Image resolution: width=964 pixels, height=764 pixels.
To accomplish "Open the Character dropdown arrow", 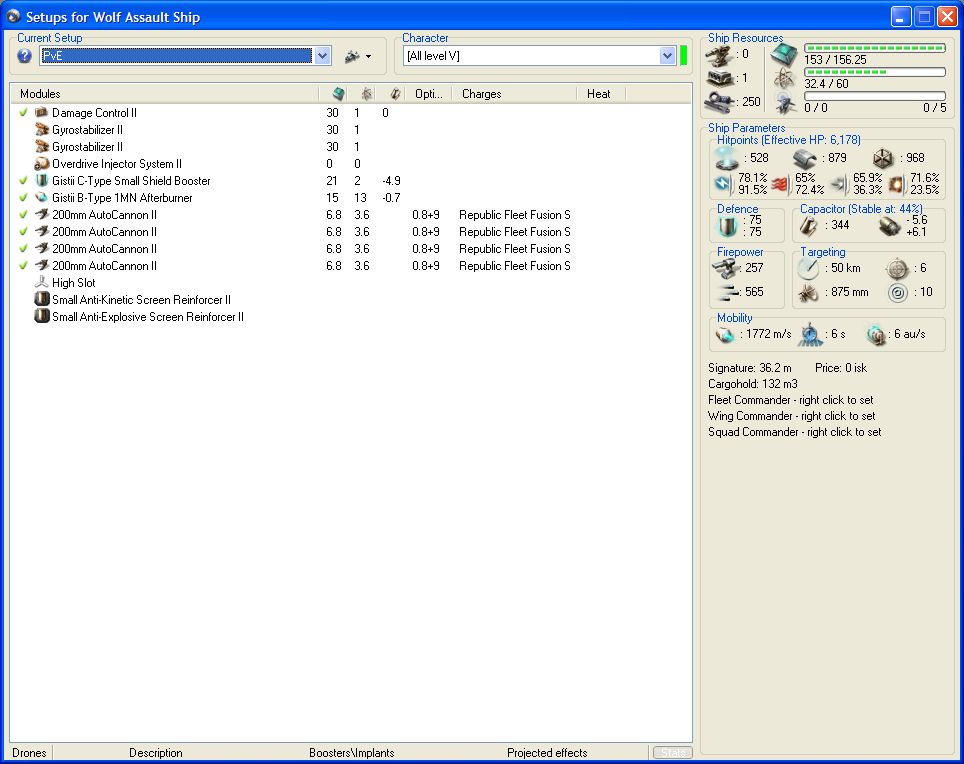I will point(668,56).
